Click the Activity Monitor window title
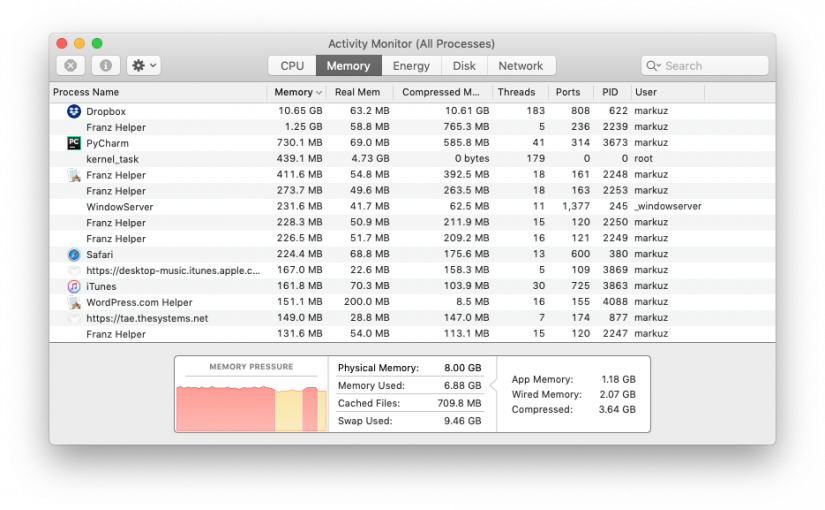This screenshot has height=510, width=825. (x=411, y=44)
